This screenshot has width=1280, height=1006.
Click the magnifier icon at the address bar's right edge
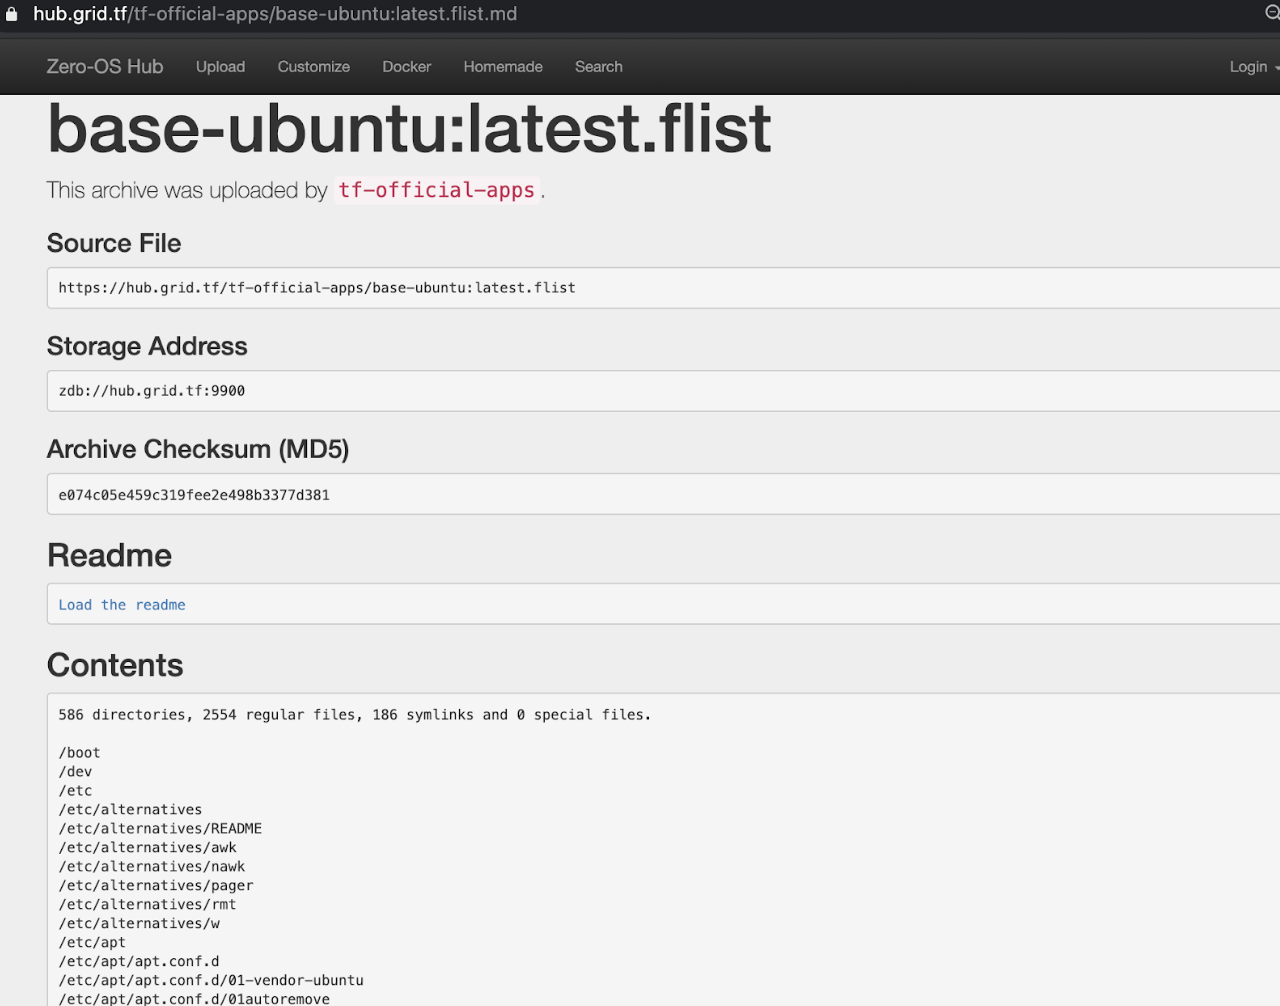(1272, 13)
